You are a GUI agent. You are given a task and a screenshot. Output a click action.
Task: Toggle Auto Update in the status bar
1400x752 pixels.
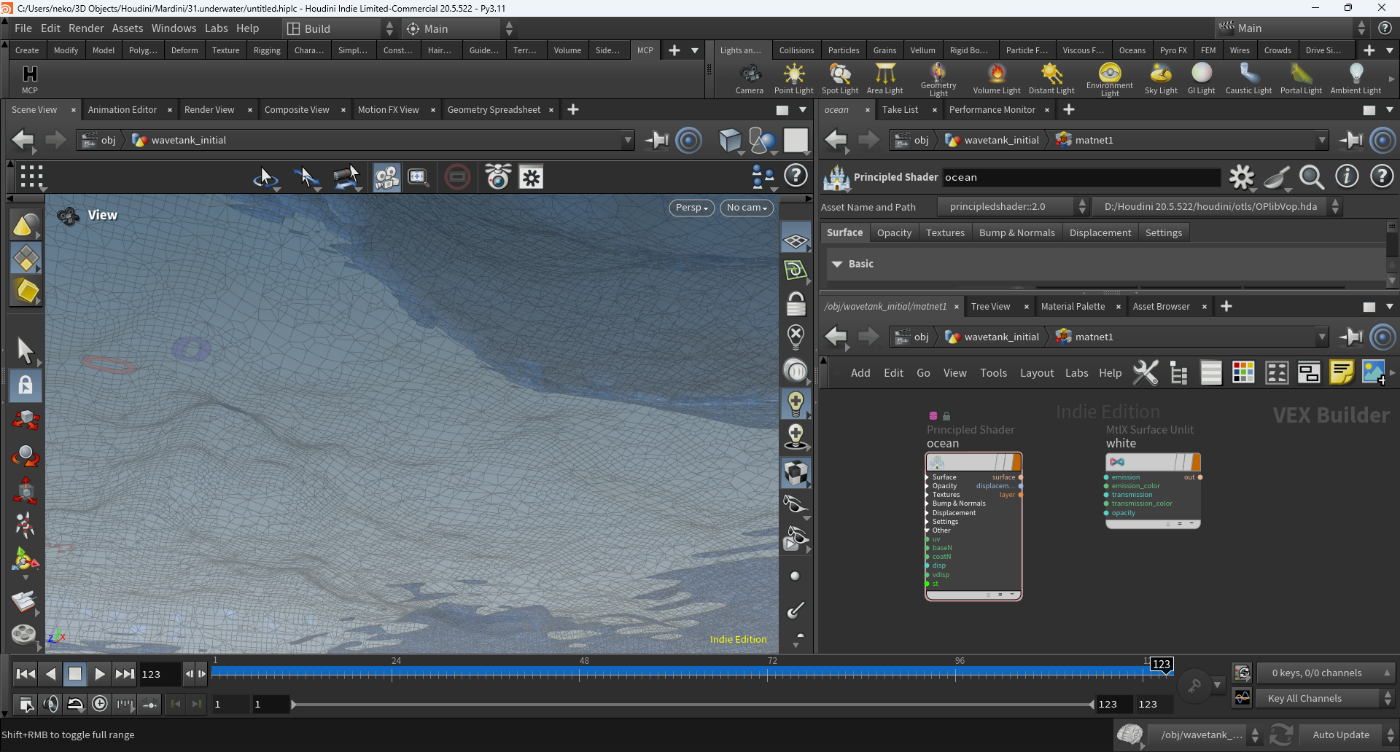click(1340, 735)
